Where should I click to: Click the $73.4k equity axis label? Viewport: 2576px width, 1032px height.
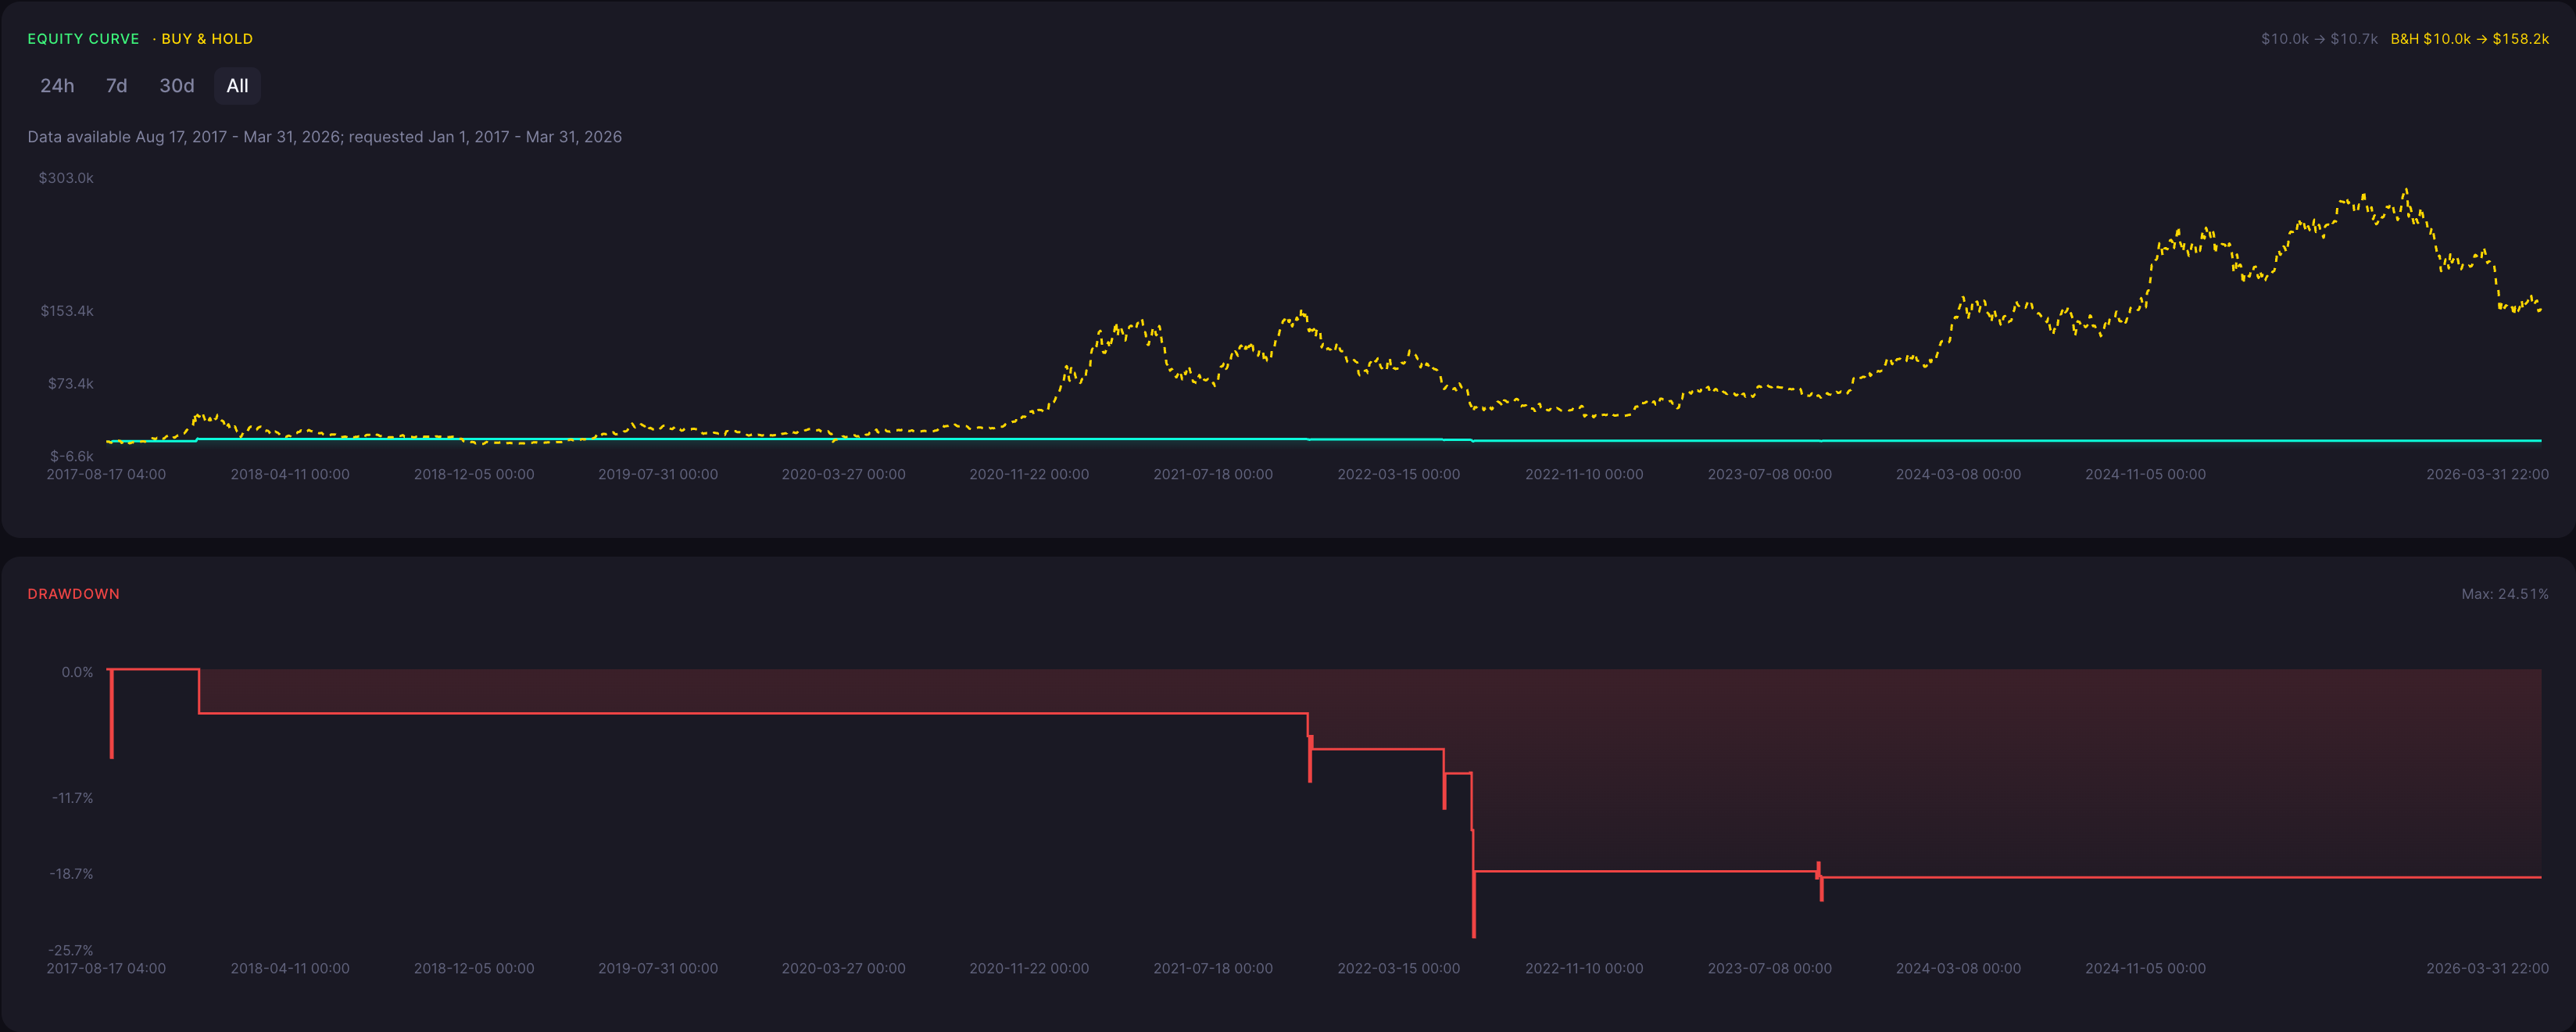point(71,384)
